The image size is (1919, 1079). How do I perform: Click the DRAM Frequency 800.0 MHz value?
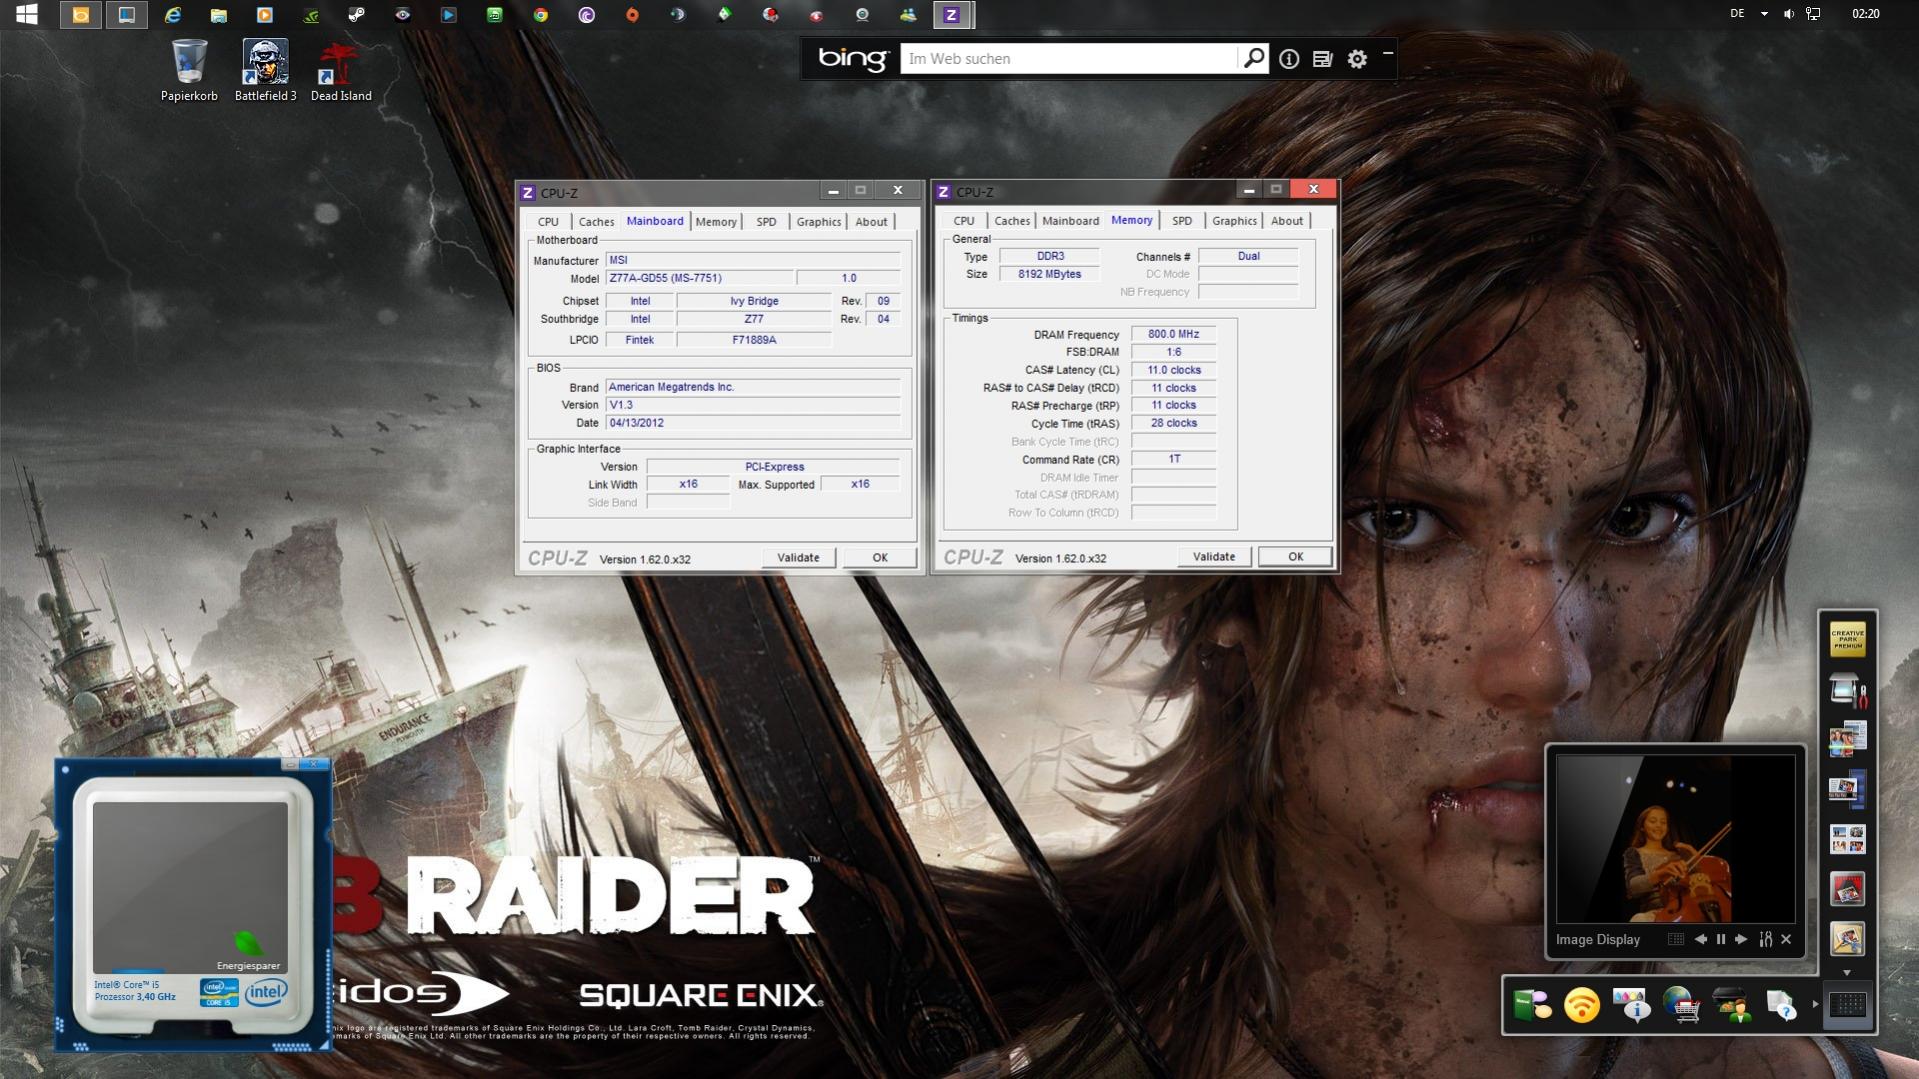[1173, 334]
